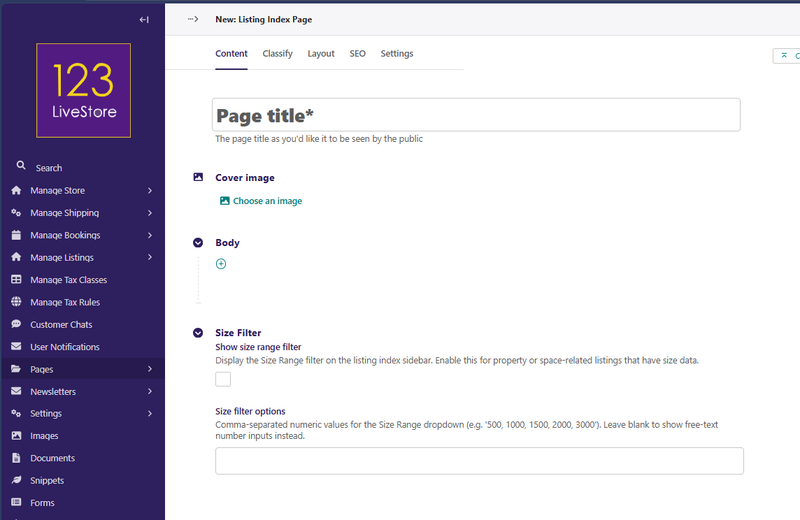800x520 pixels.
Task: Collapse the Body section toggle
Action: click(x=198, y=243)
